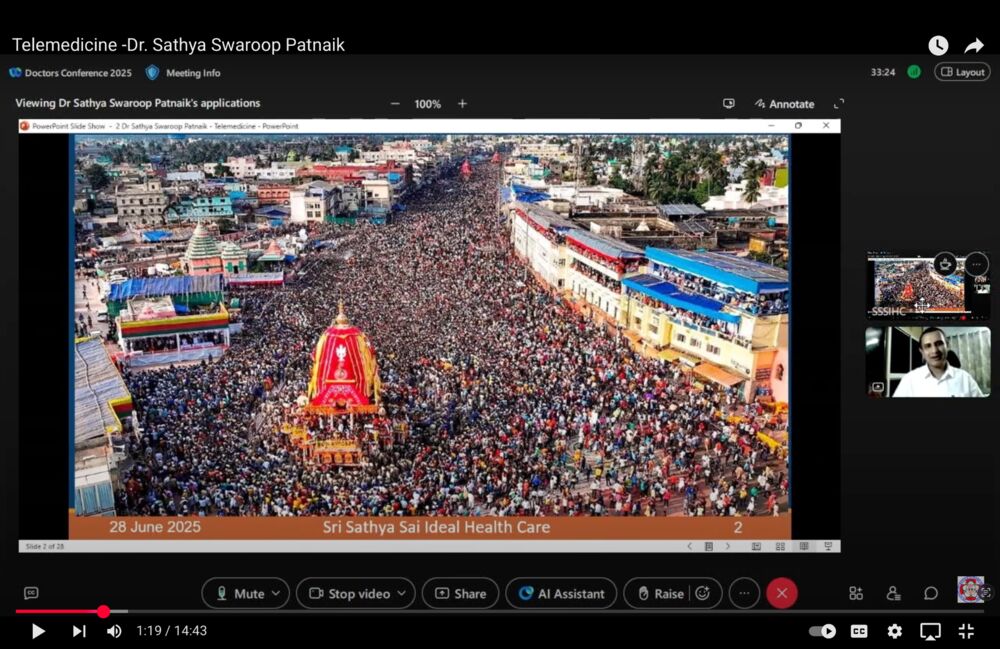The height and width of the screenshot is (649, 1000).
Task: Click the screen share control icon beside Annotate
Action: (729, 103)
